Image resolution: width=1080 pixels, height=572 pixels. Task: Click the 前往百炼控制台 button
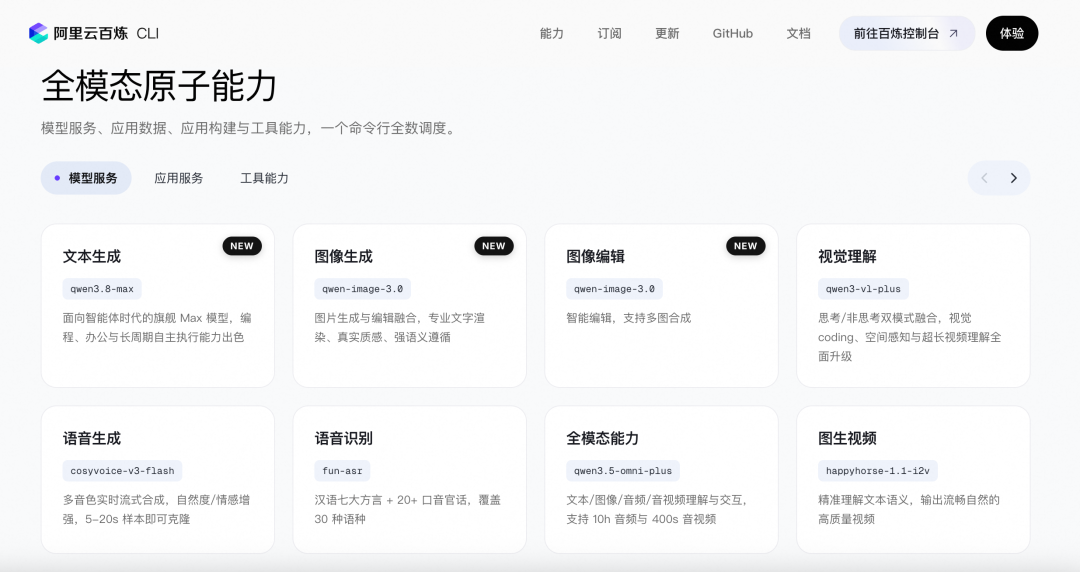(906, 33)
